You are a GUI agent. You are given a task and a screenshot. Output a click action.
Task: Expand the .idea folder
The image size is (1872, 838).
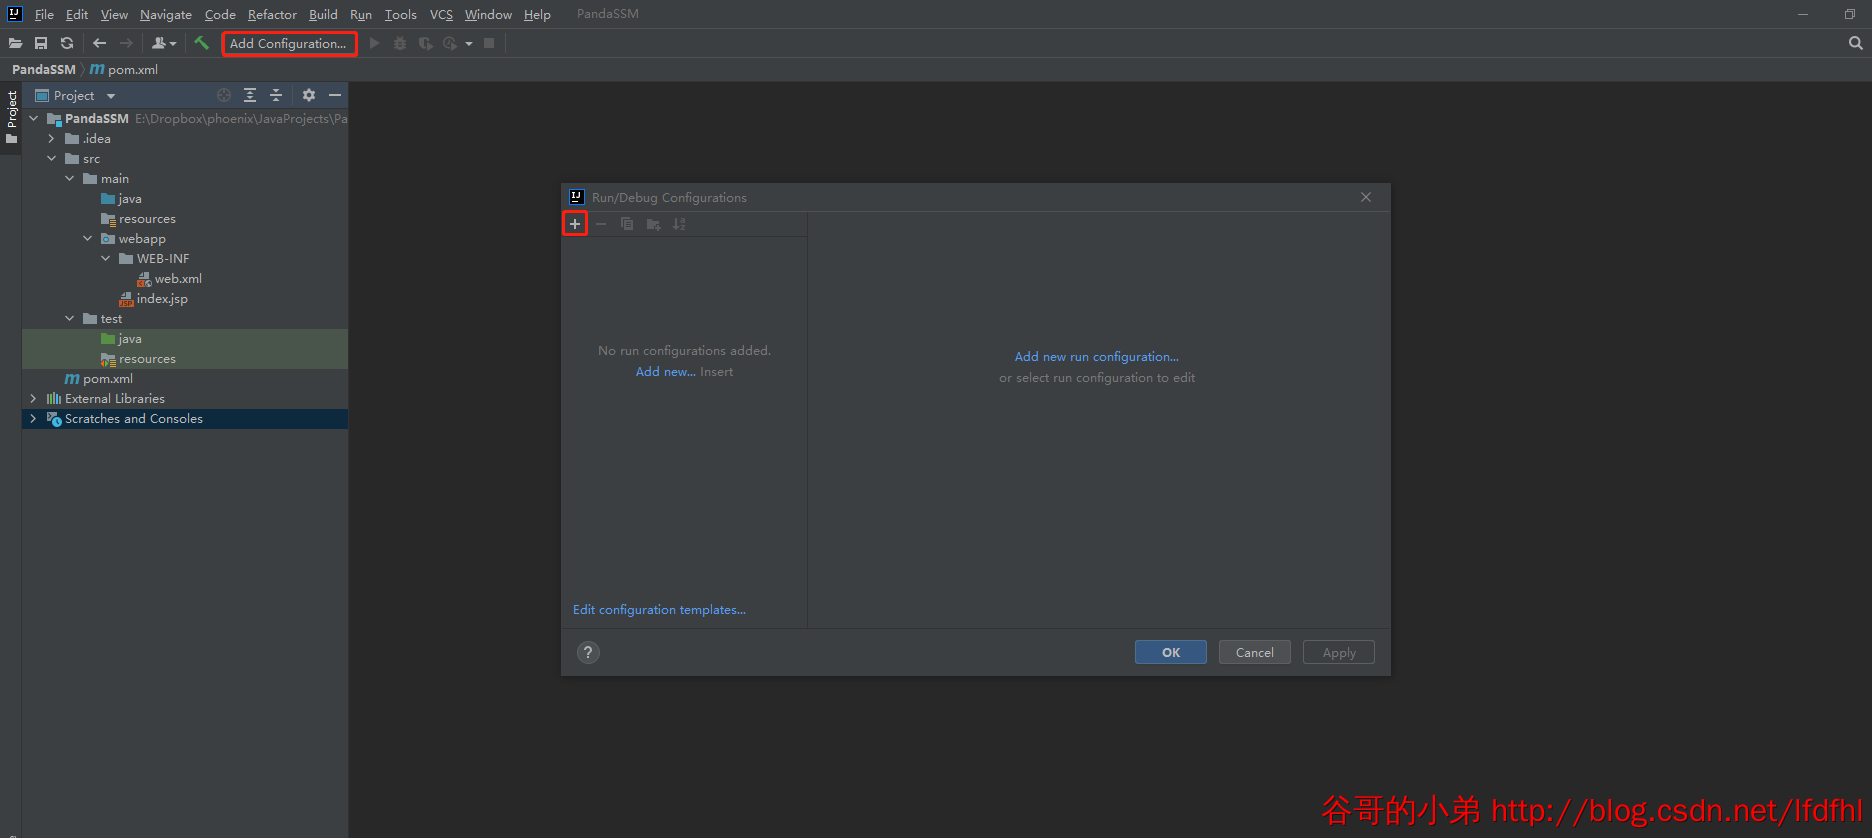point(52,138)
